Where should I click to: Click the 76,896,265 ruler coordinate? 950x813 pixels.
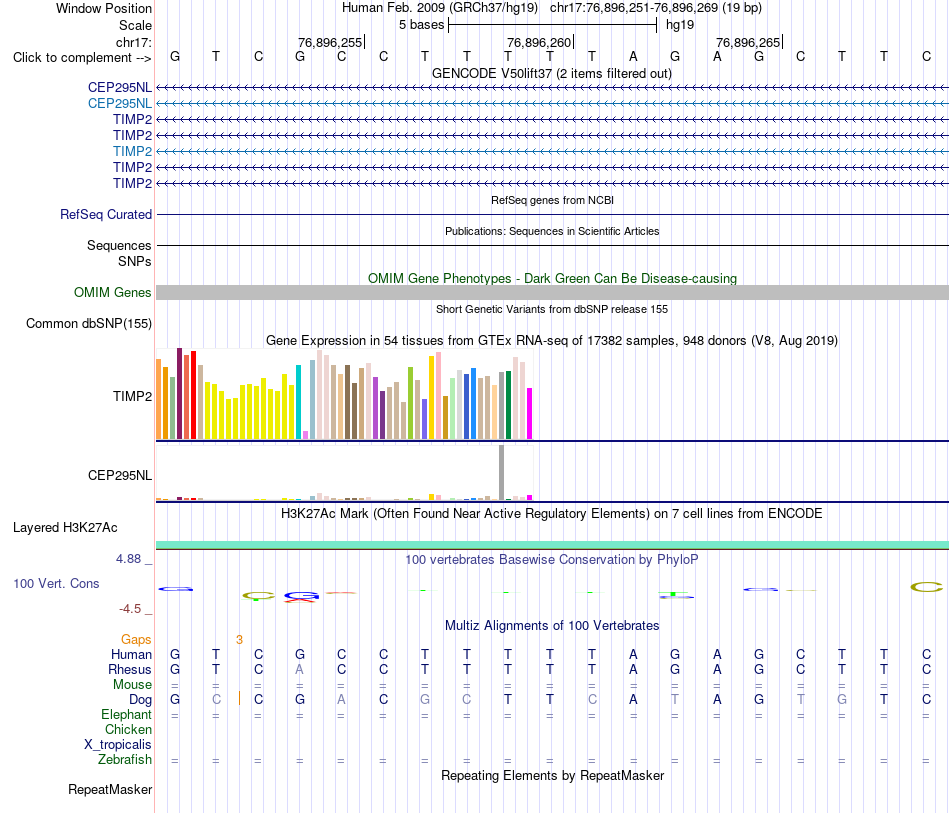pyautogui.click(x=748, y=42)
